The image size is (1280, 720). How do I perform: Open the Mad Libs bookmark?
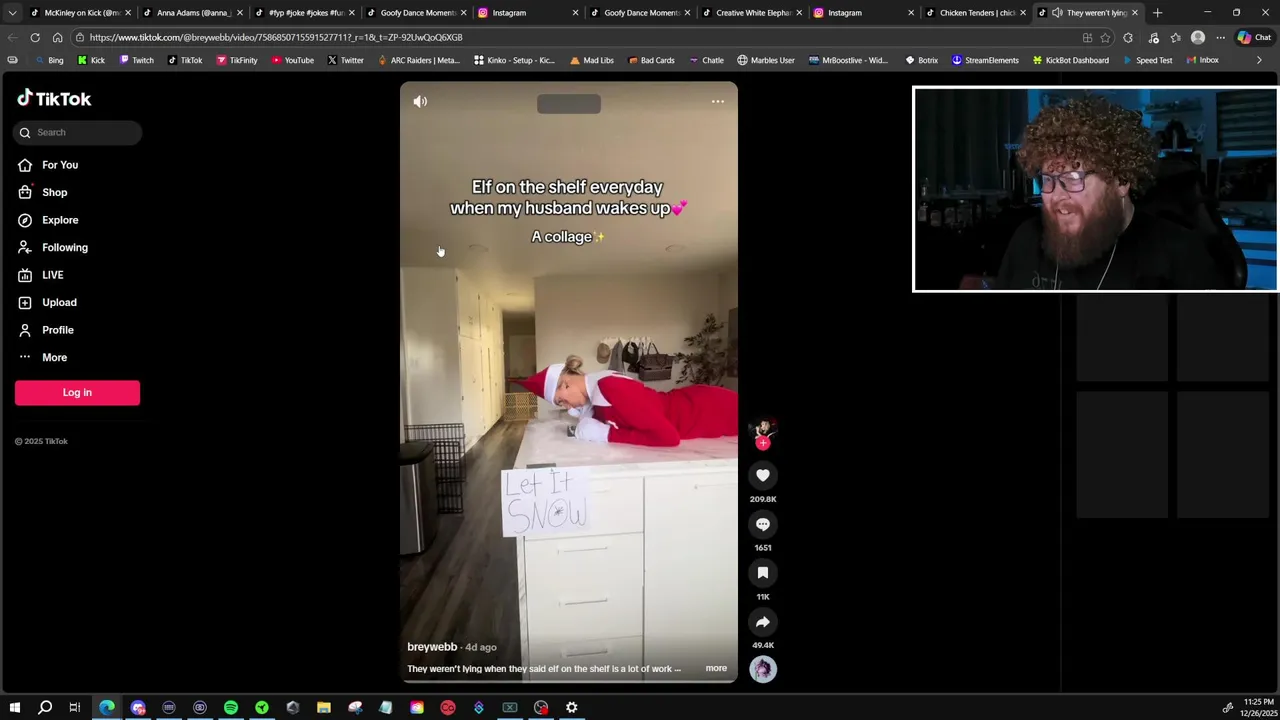pos(591,60)
